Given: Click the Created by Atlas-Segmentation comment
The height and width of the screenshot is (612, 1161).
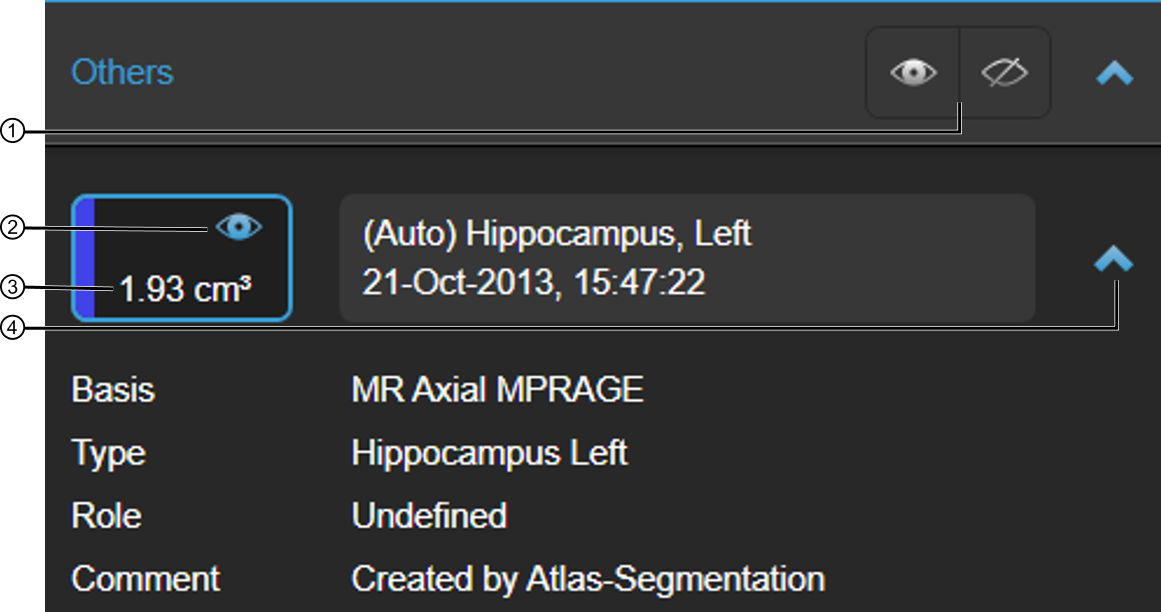Looking at the screenshot, I should click(588, 579).
